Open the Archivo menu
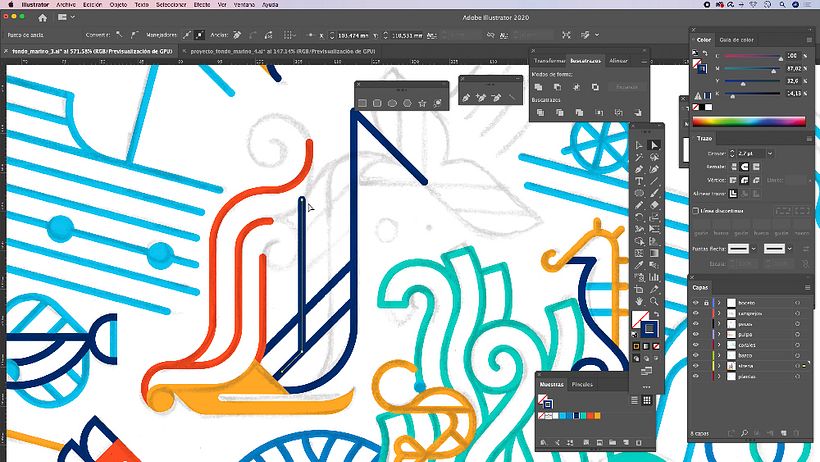 coord(66,5)
